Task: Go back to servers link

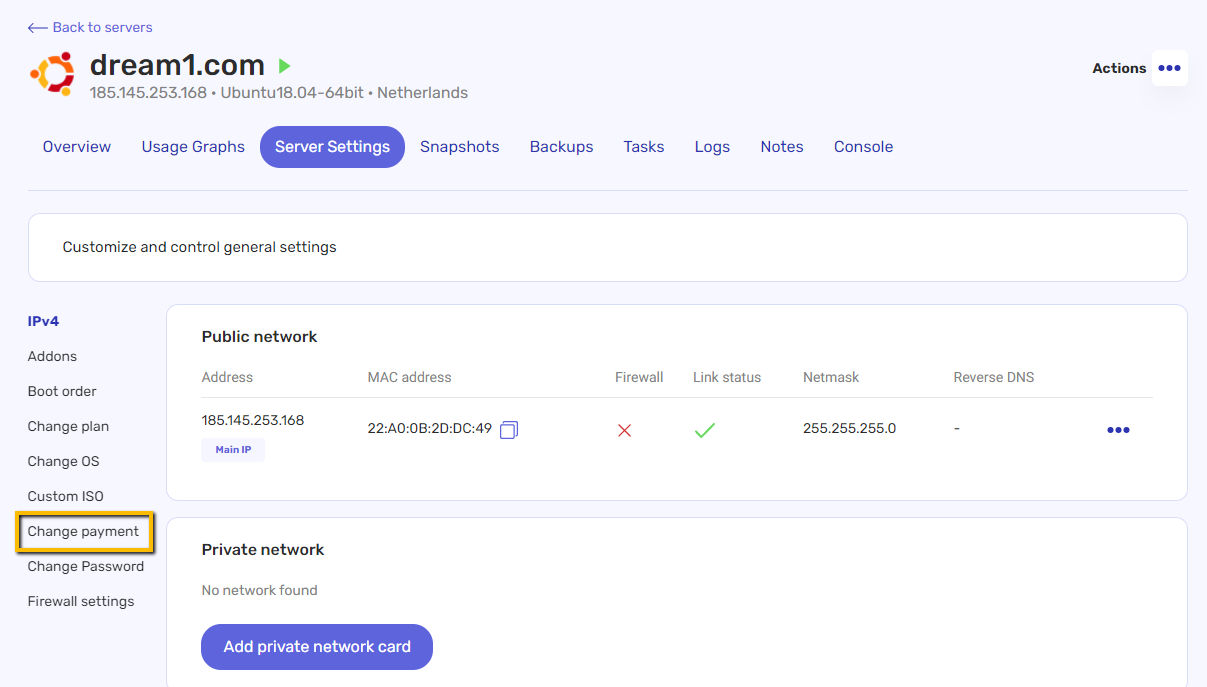Action: click(90, 27)
